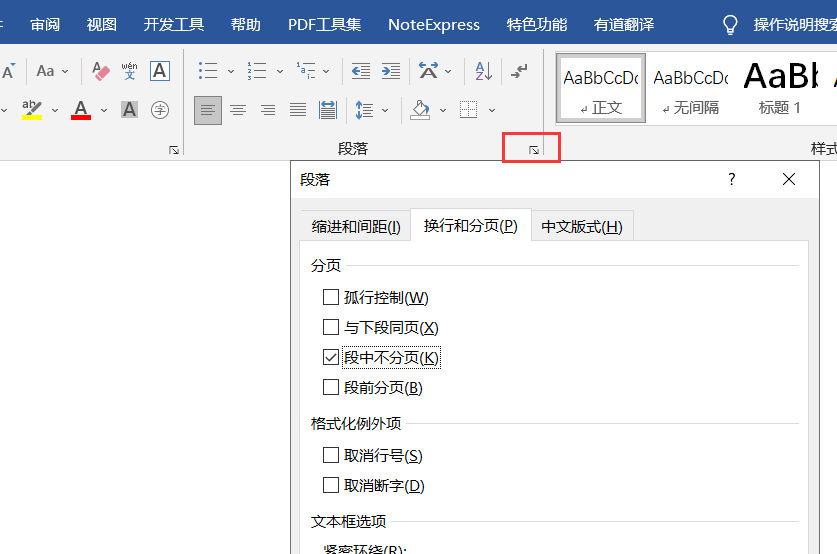
Task: Open paragraph settings dialog launcher
Action: click(x=534, y=149)
